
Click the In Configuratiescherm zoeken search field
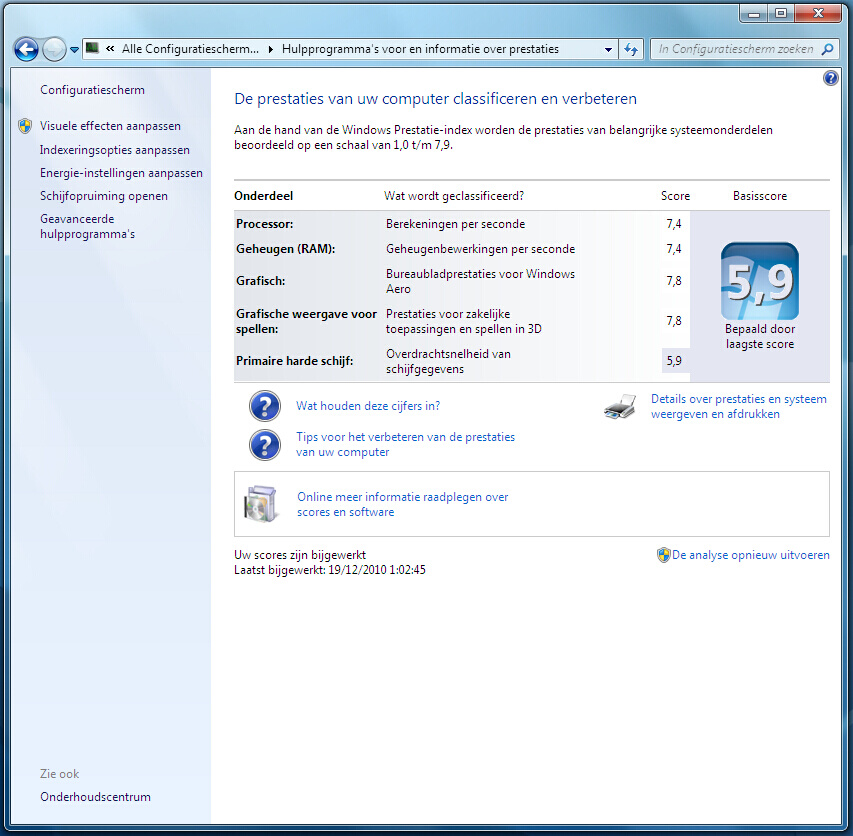tap(735, 49)
